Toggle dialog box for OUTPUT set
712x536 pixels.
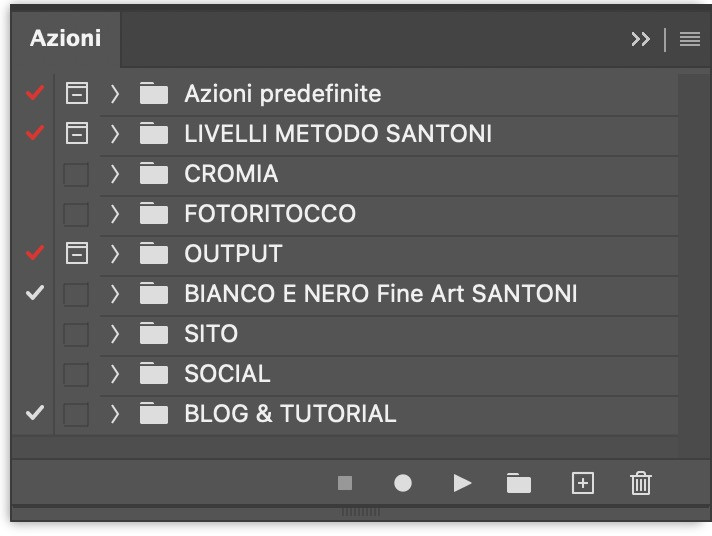tap(76, 254)
